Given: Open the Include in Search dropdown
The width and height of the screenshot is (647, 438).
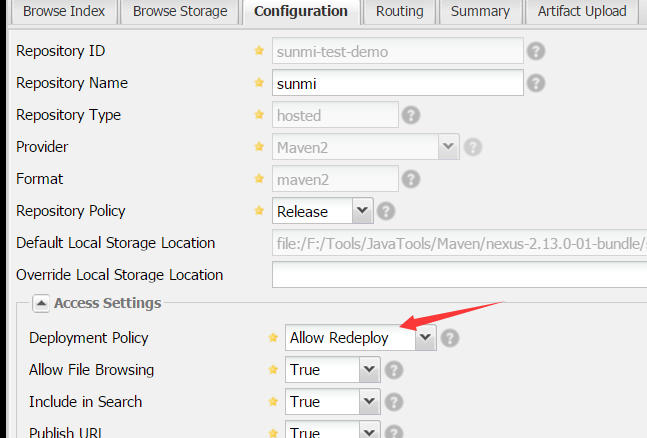Looking at the screenshot, I should coord(369,402).
